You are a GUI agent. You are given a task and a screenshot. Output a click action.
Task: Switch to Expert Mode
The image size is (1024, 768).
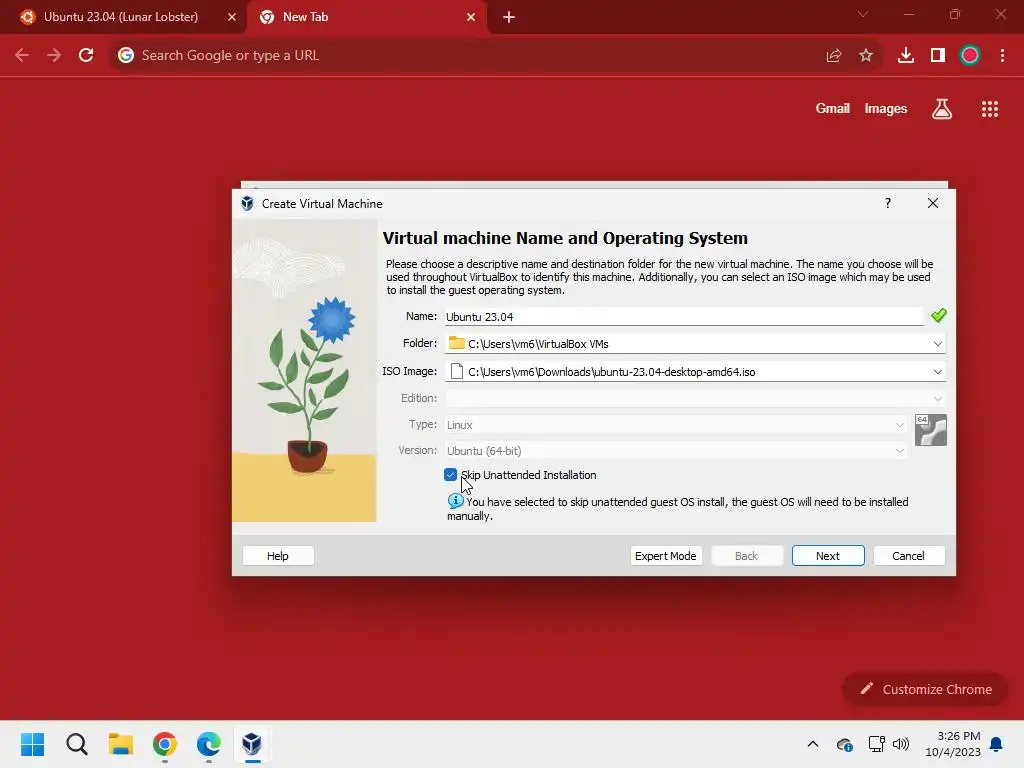point(665,556)
